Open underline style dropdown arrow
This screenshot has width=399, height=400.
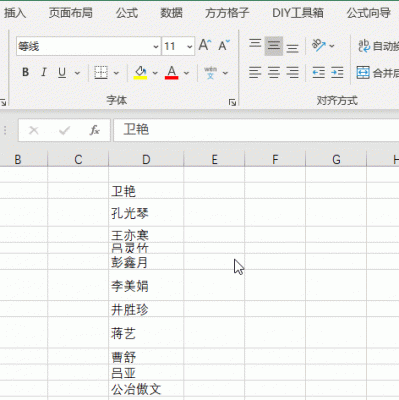77,73
